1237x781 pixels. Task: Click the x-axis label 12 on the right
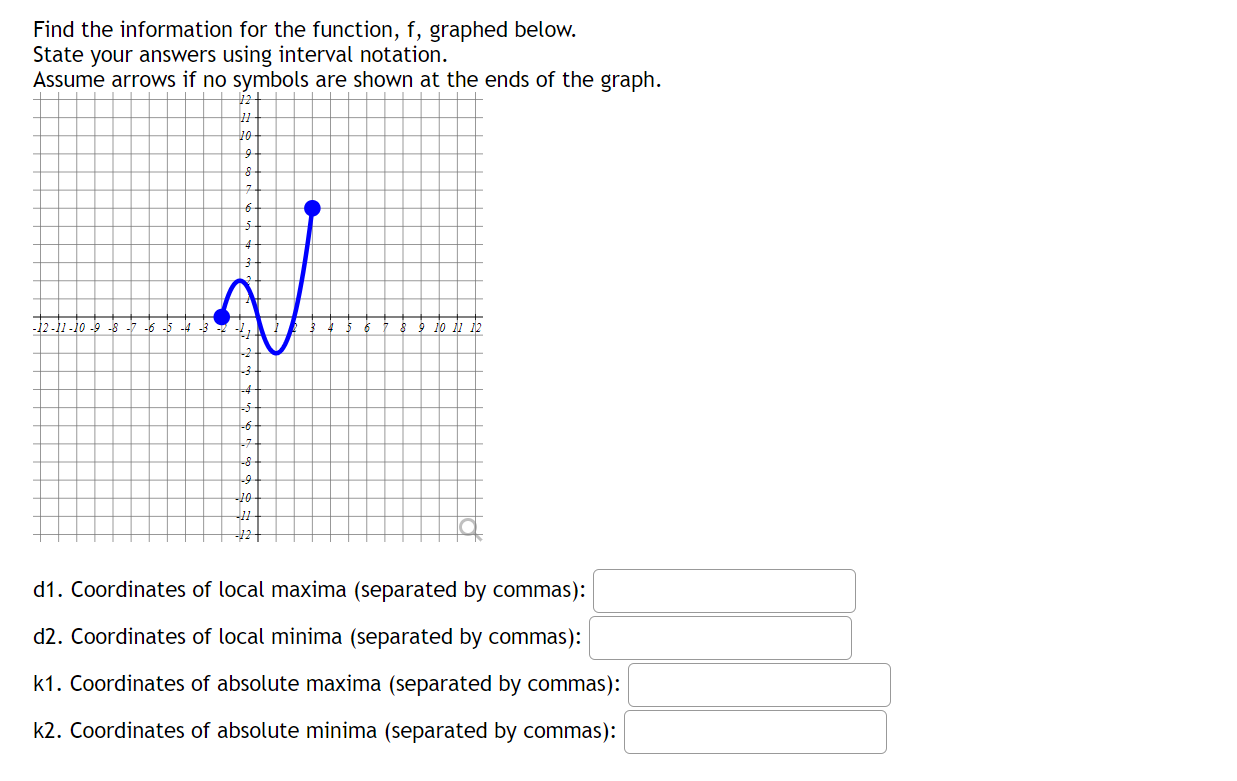pos(477,326)
